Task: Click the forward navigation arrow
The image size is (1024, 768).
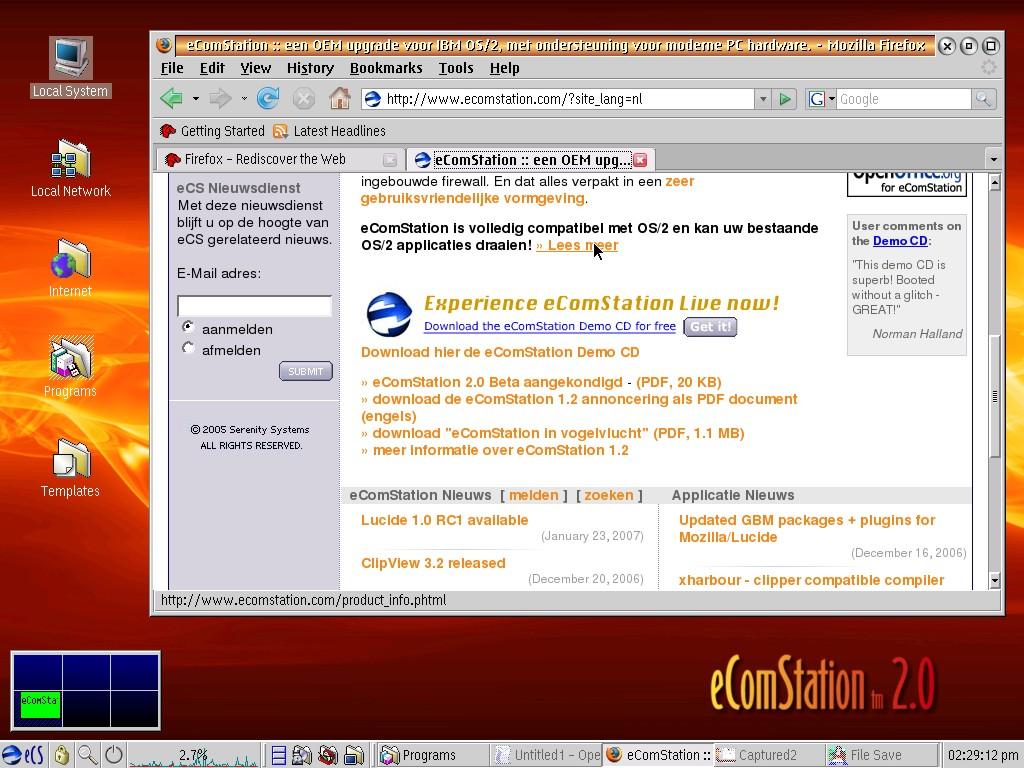Action: pos(220,99)
